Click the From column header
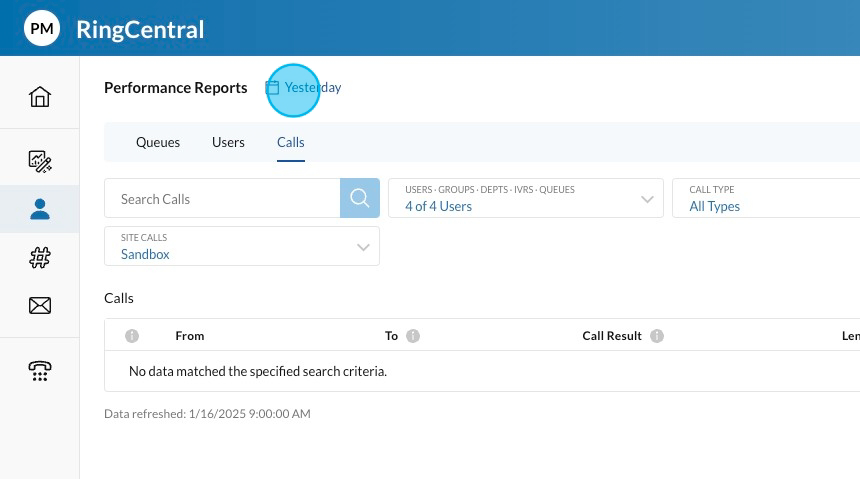Image resolution: width=860 pixels, height=479 pixels. 189,336
